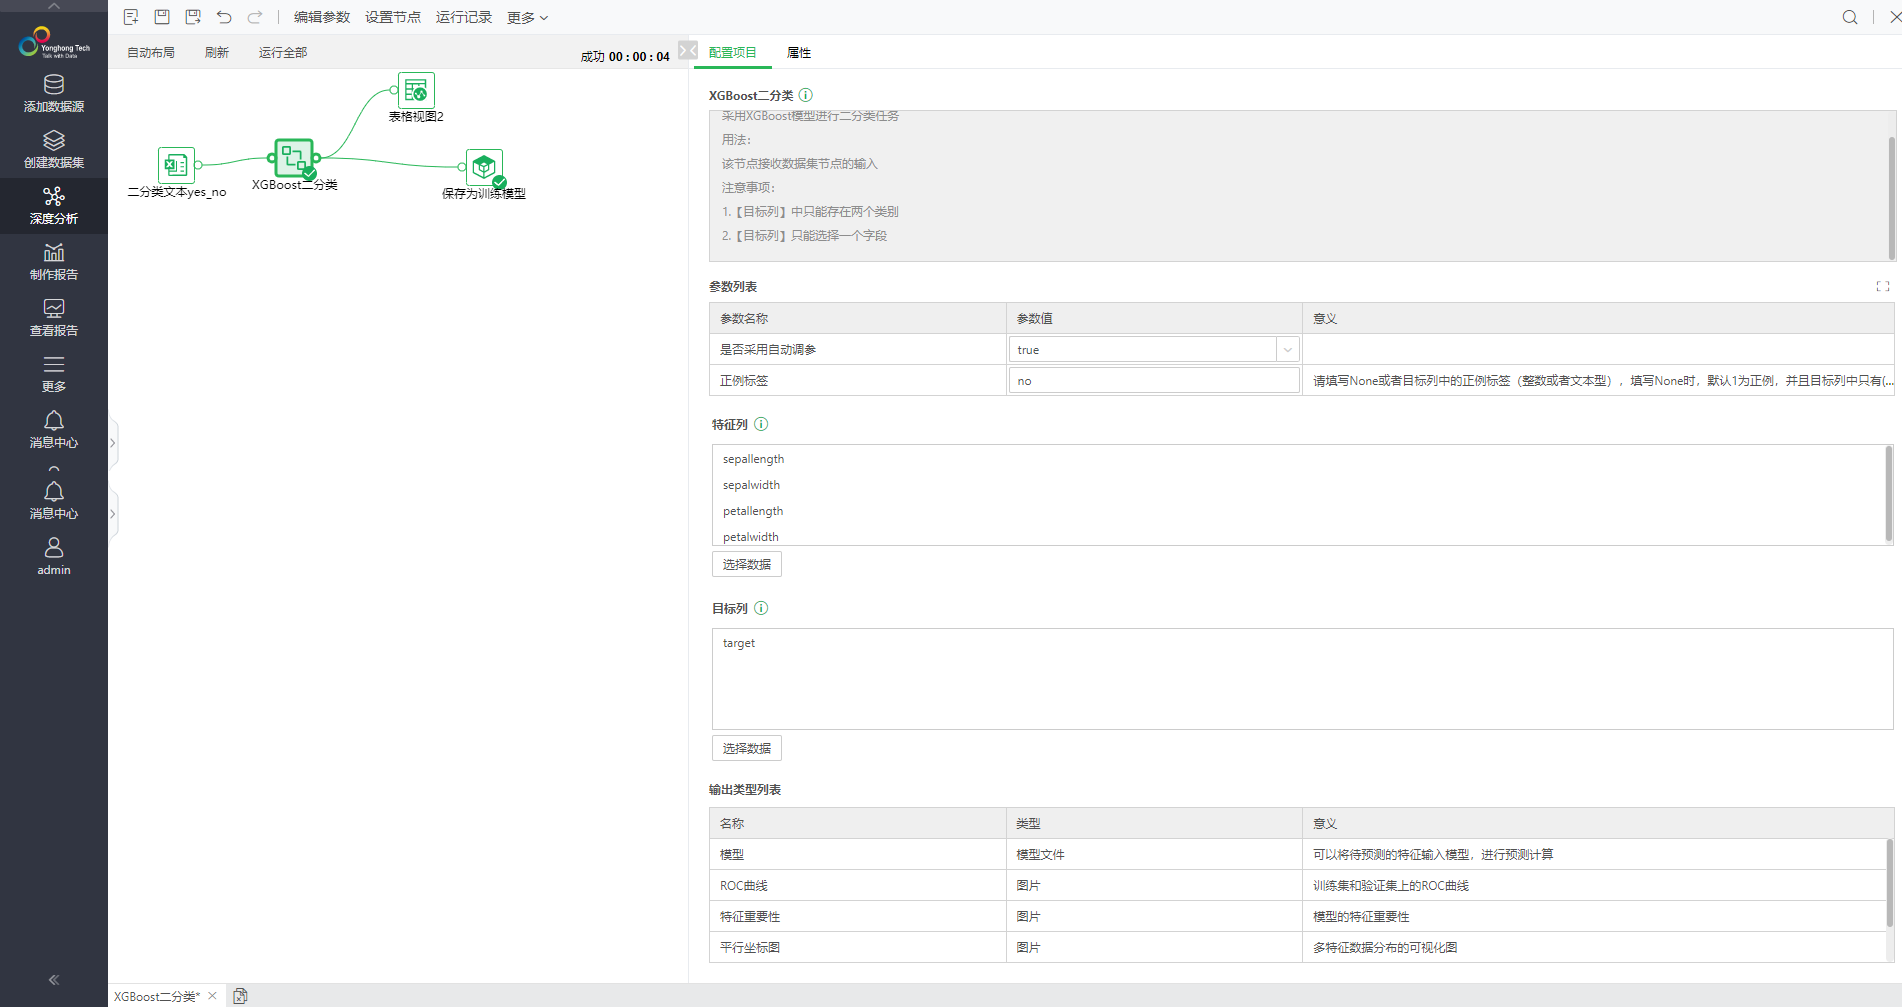Open the admin user profile
The width and height of the screenshot is (1902, 1007).
coord(54,557)
